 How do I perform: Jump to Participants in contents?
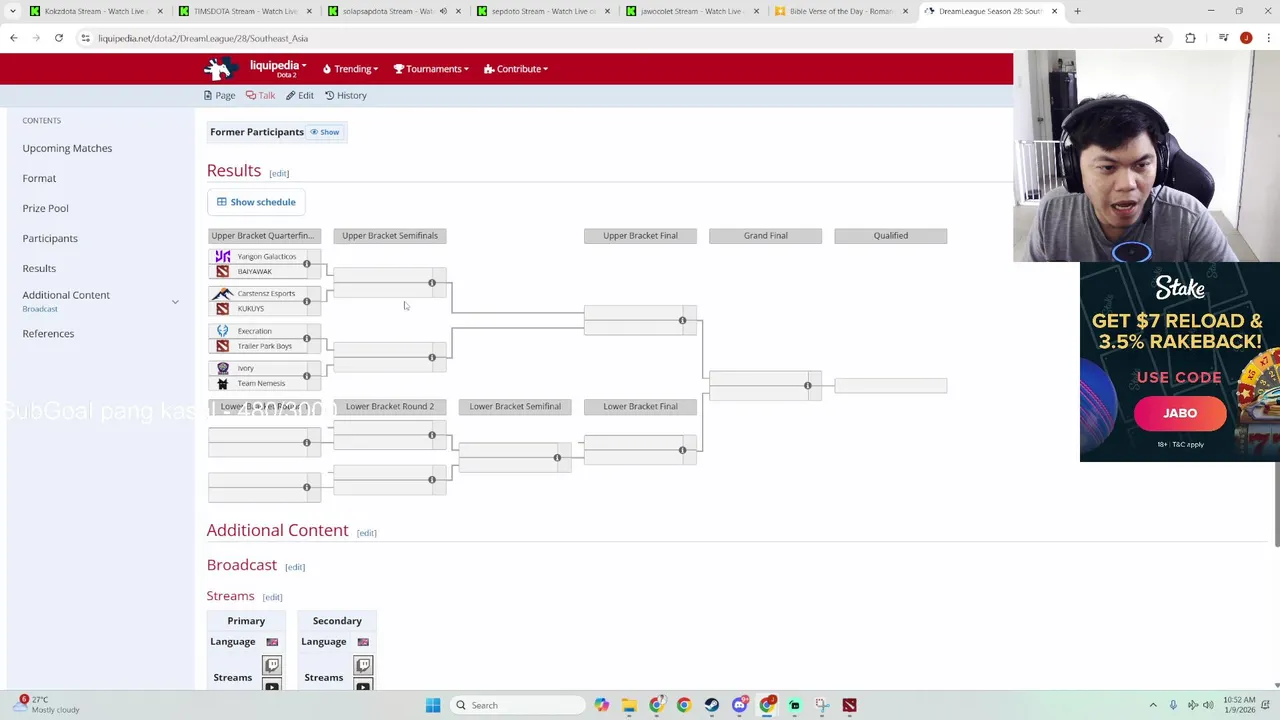pos(50,238)
